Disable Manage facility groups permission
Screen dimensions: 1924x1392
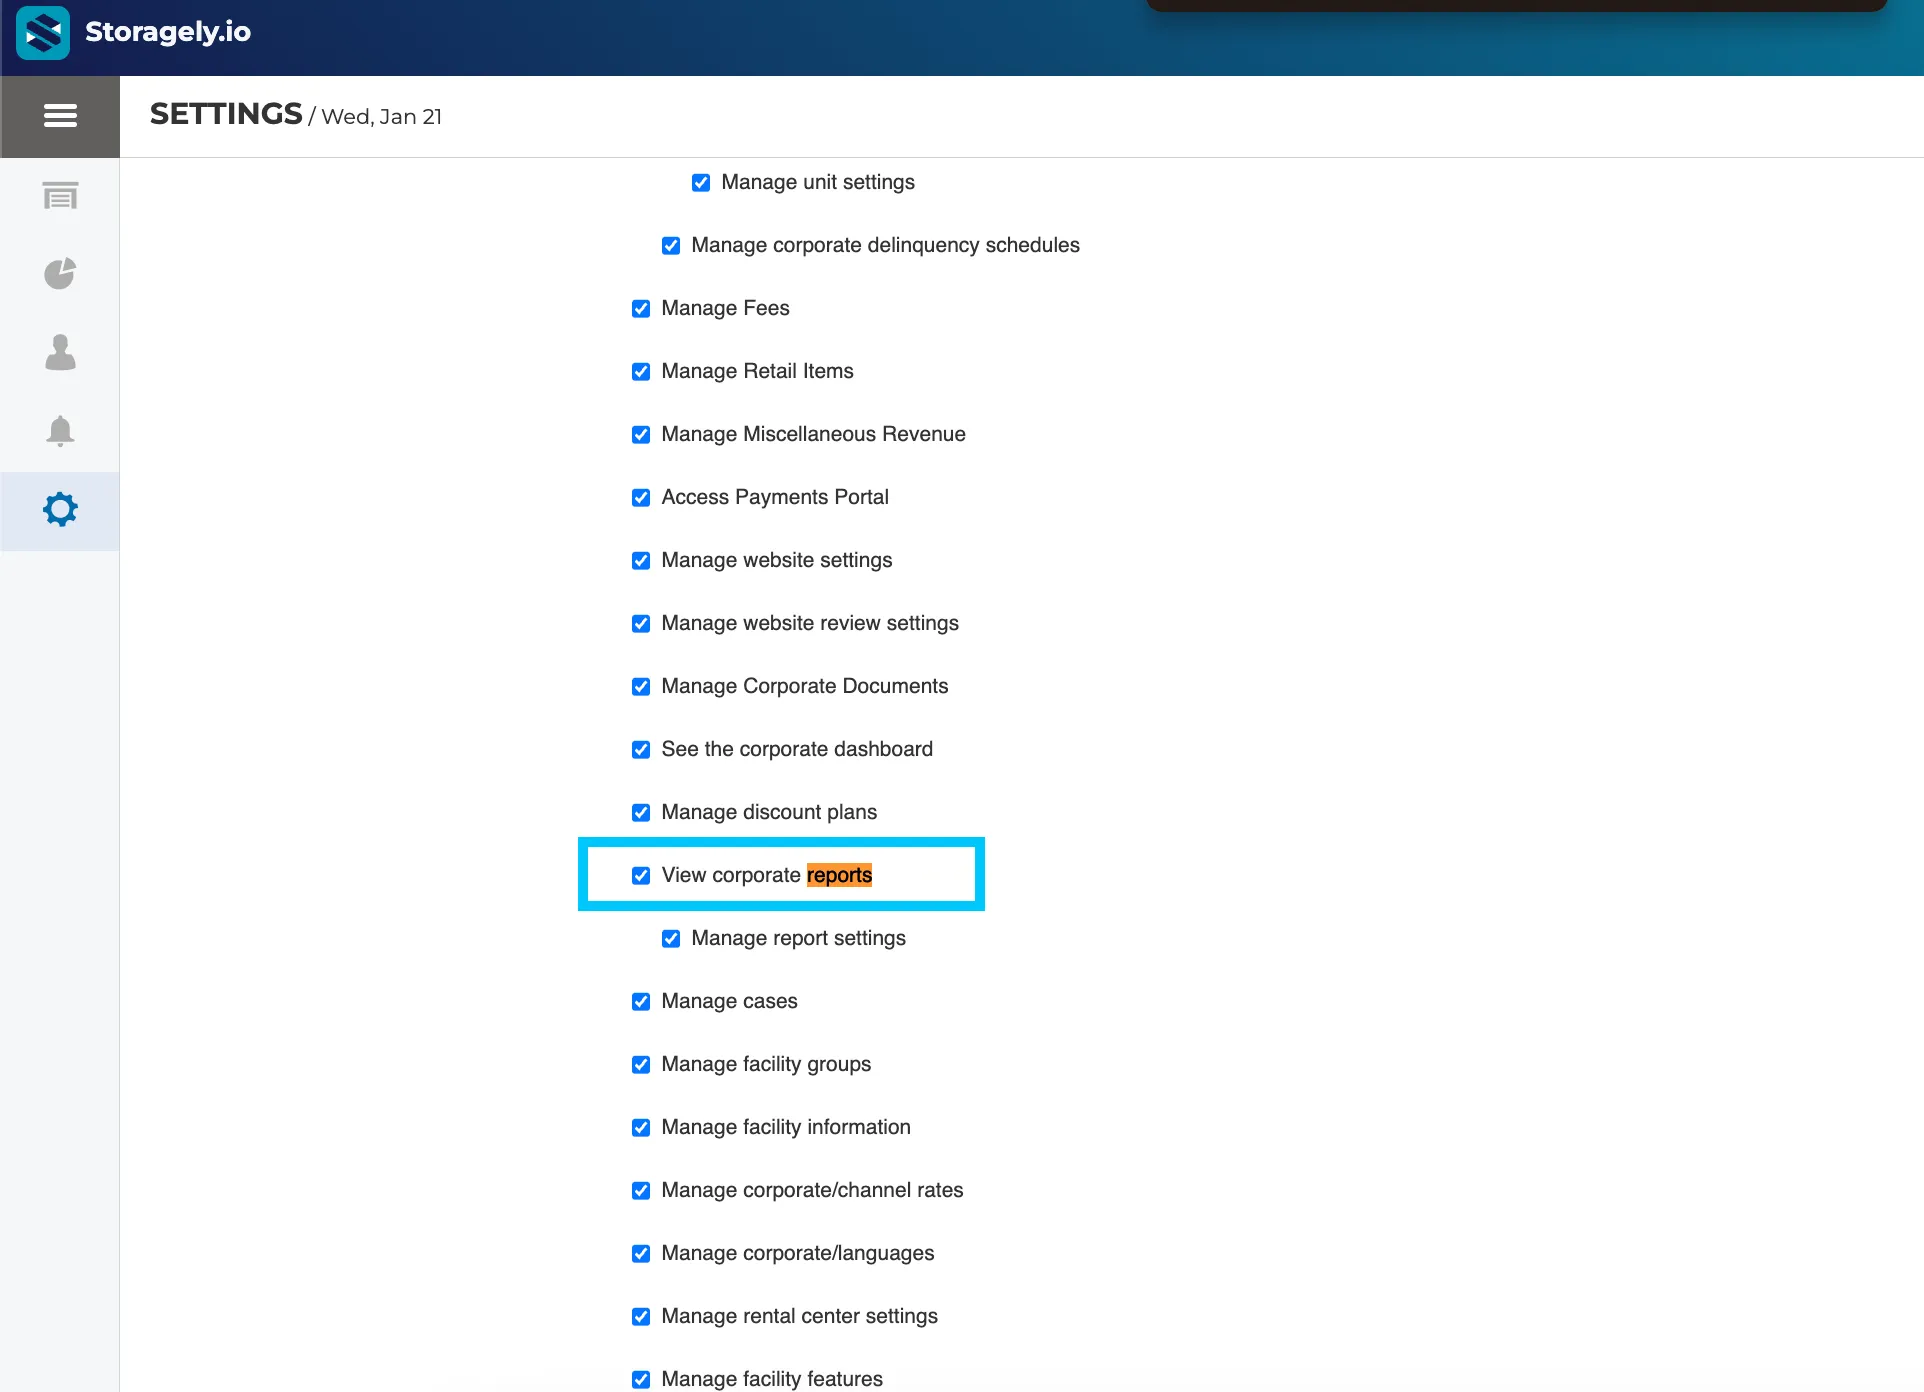641,1064
